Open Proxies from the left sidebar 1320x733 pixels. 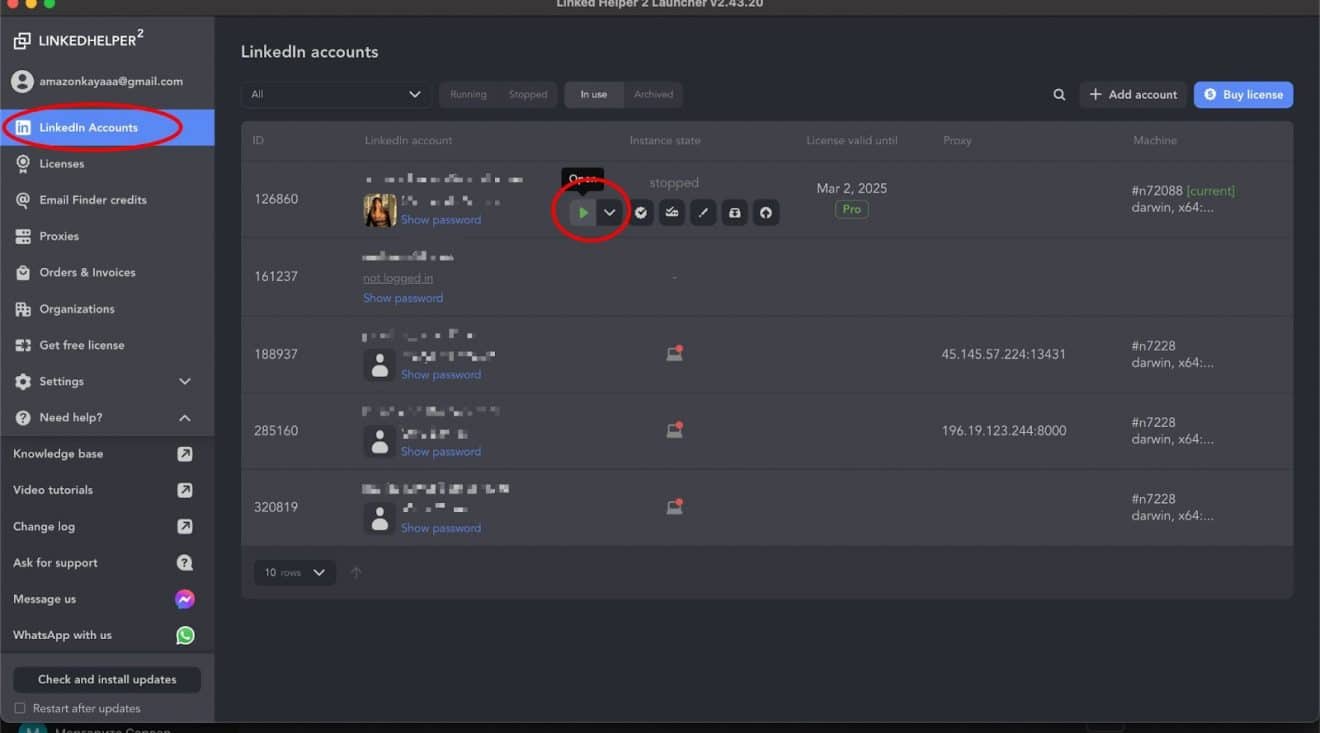[60, 236]
